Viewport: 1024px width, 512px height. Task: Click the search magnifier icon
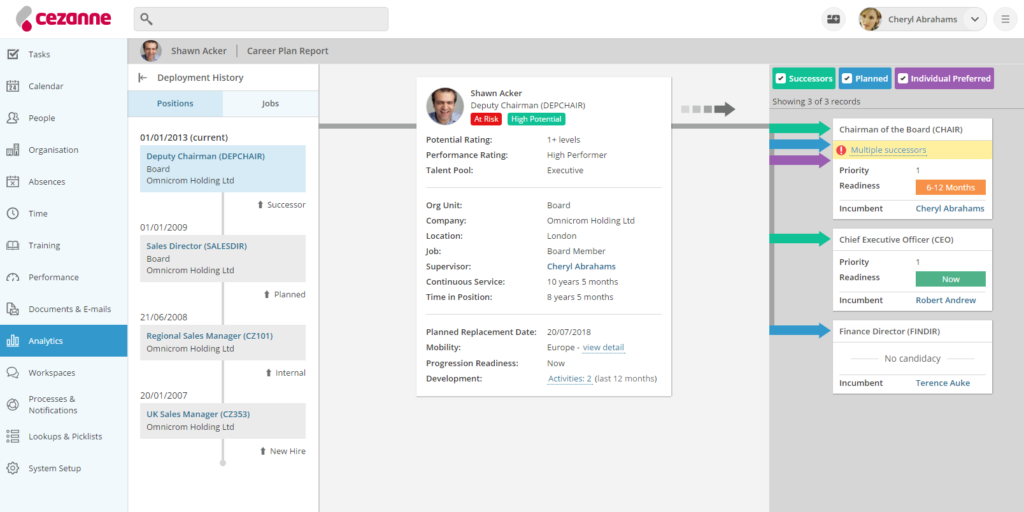tap(146, 20)
